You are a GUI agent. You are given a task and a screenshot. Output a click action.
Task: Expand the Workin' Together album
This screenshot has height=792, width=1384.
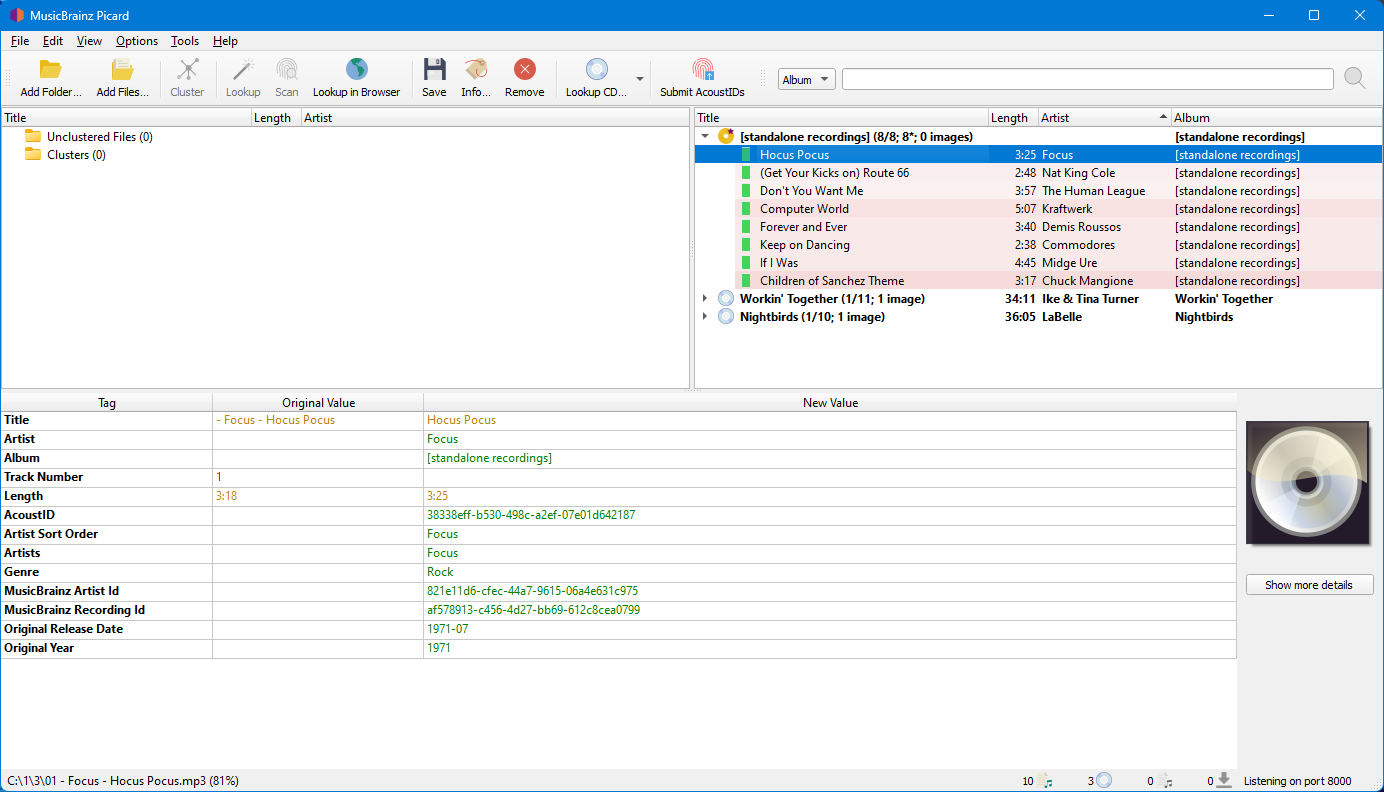tap(705, 299)
